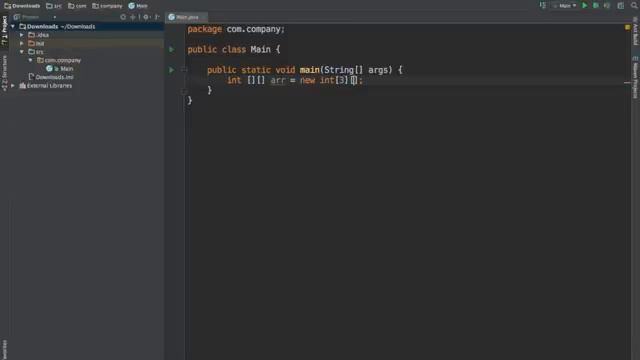Screen dimensions: 640x360
Task: Click company breadcrumb in navigation bar
Action: tap(107, 6)
